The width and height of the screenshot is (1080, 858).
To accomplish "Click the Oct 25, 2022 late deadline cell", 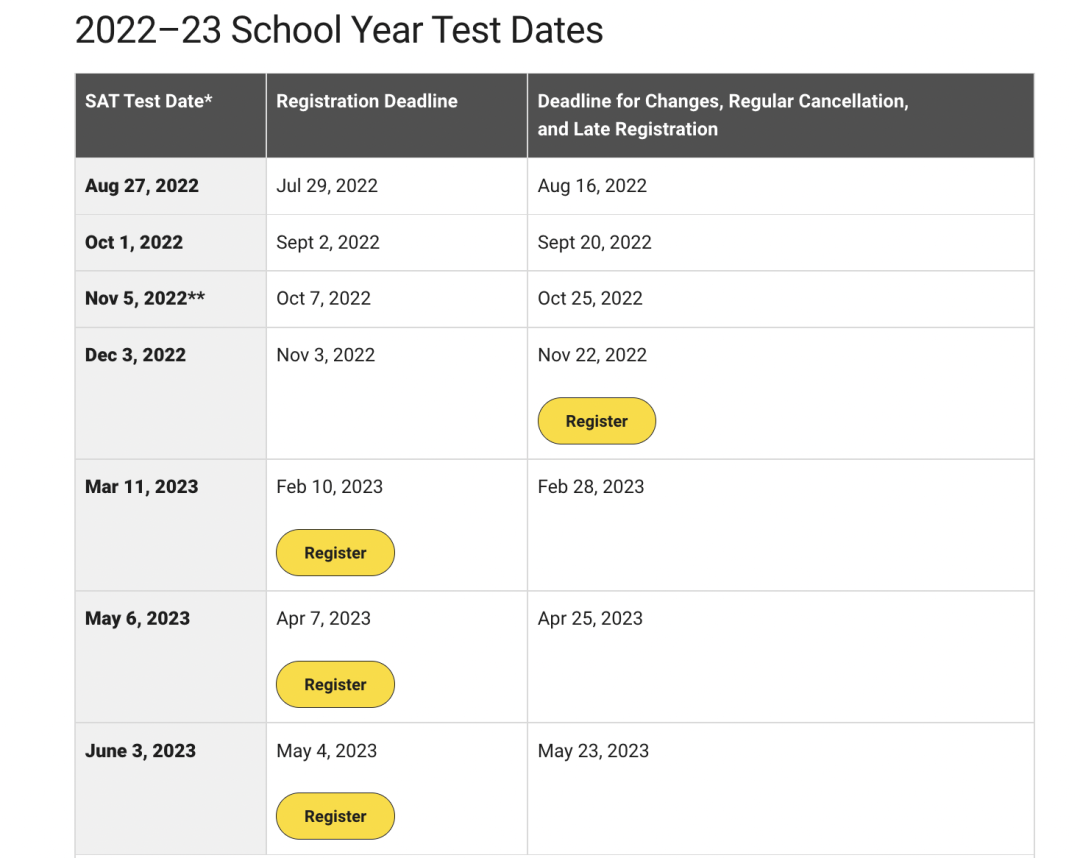I will click(780, 299).
